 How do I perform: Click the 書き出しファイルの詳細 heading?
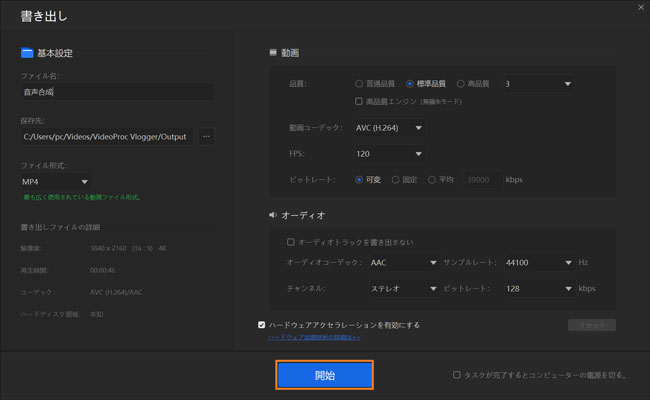click(60, 227)
